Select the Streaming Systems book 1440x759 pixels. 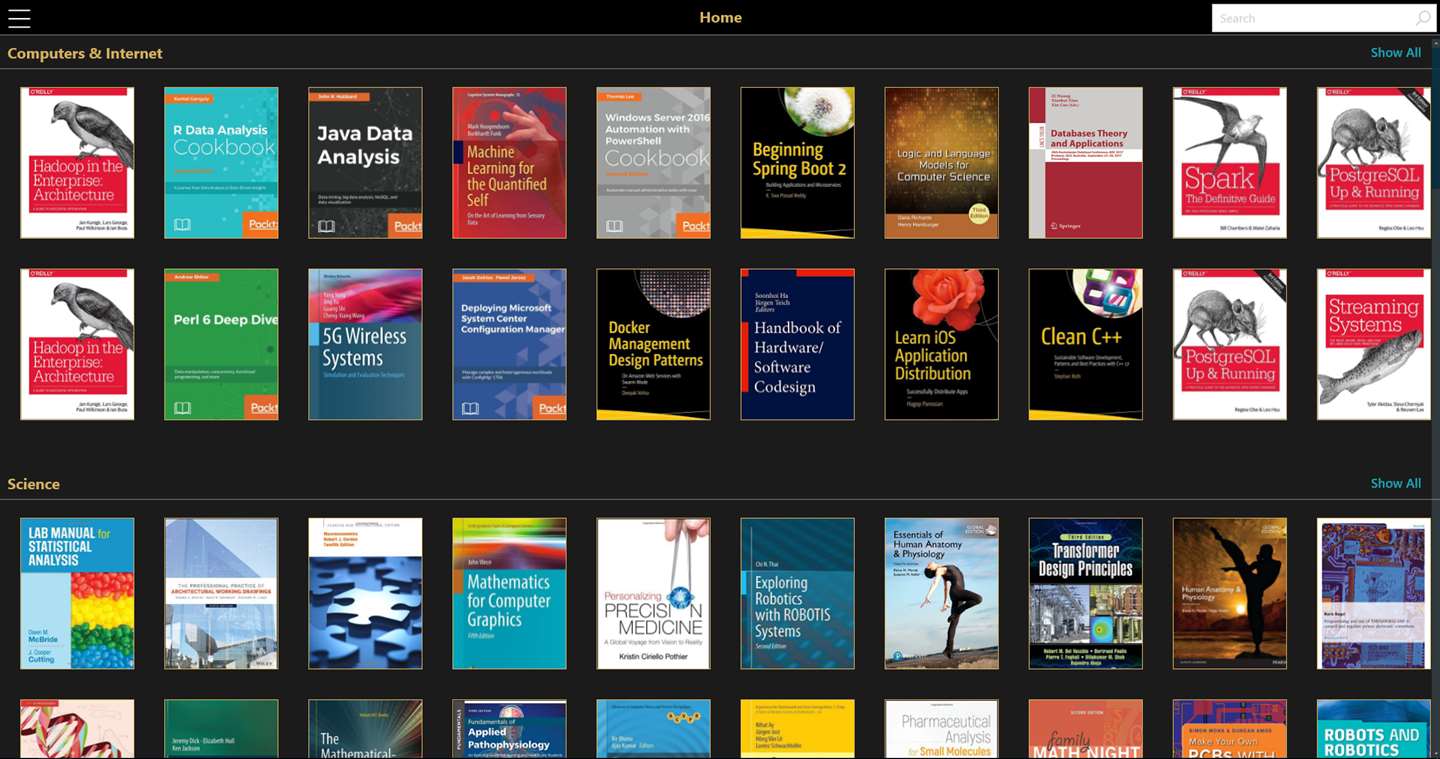[x=1373, y=344]
